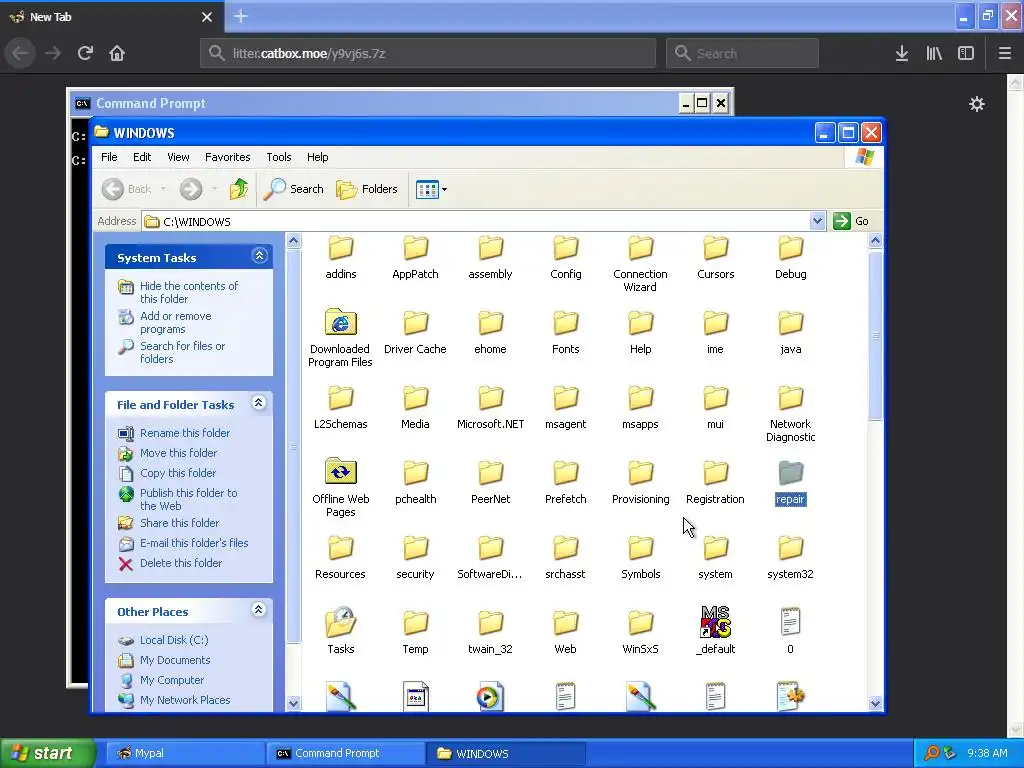Open the View menu
This screenshot has width=1024, height=768.
pos(178,157)
